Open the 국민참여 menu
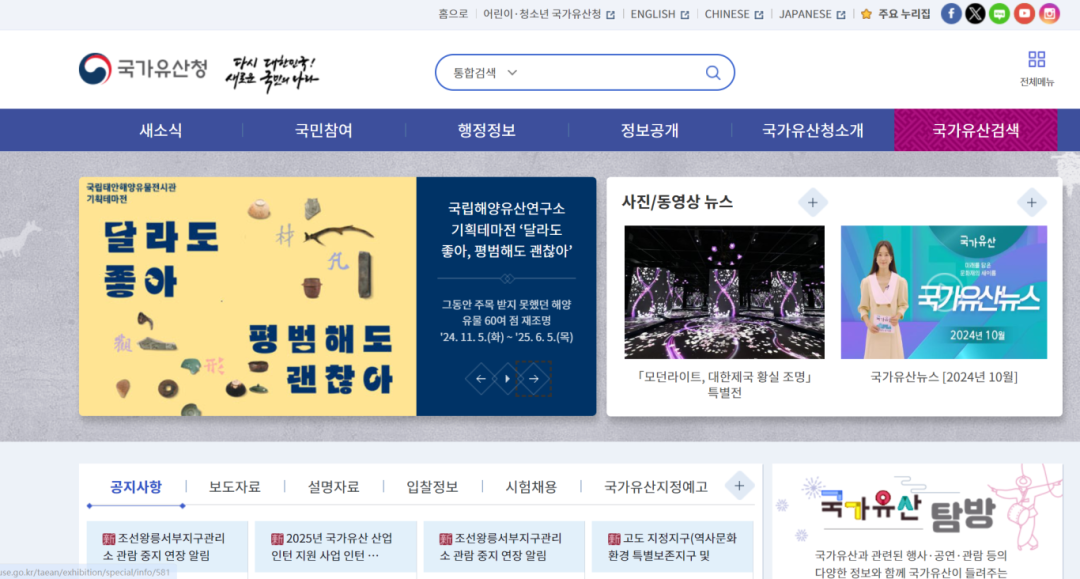Image resolution: width=1080 pixels, height=579 pixels. (x=324, y=130)
